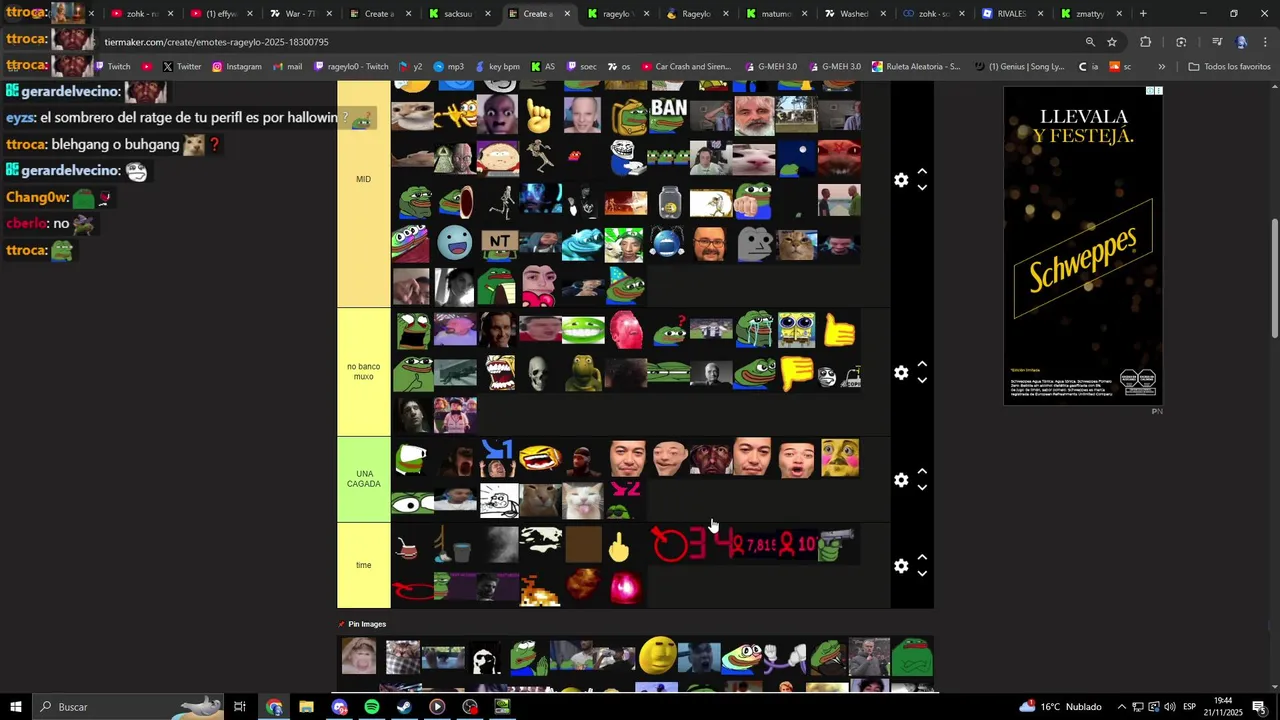The image size is (1280, 720).
Task: Click the Pin Images heading
Action: tap(367, 624)
